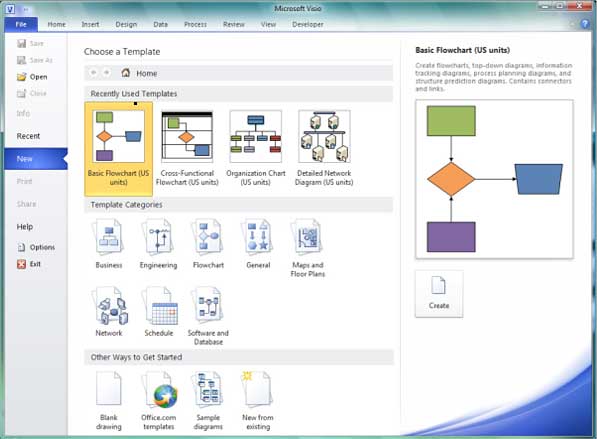This screenshot has height=439, width=597.
Task: Open the Business template category
Action: click(x=109, y=244)
